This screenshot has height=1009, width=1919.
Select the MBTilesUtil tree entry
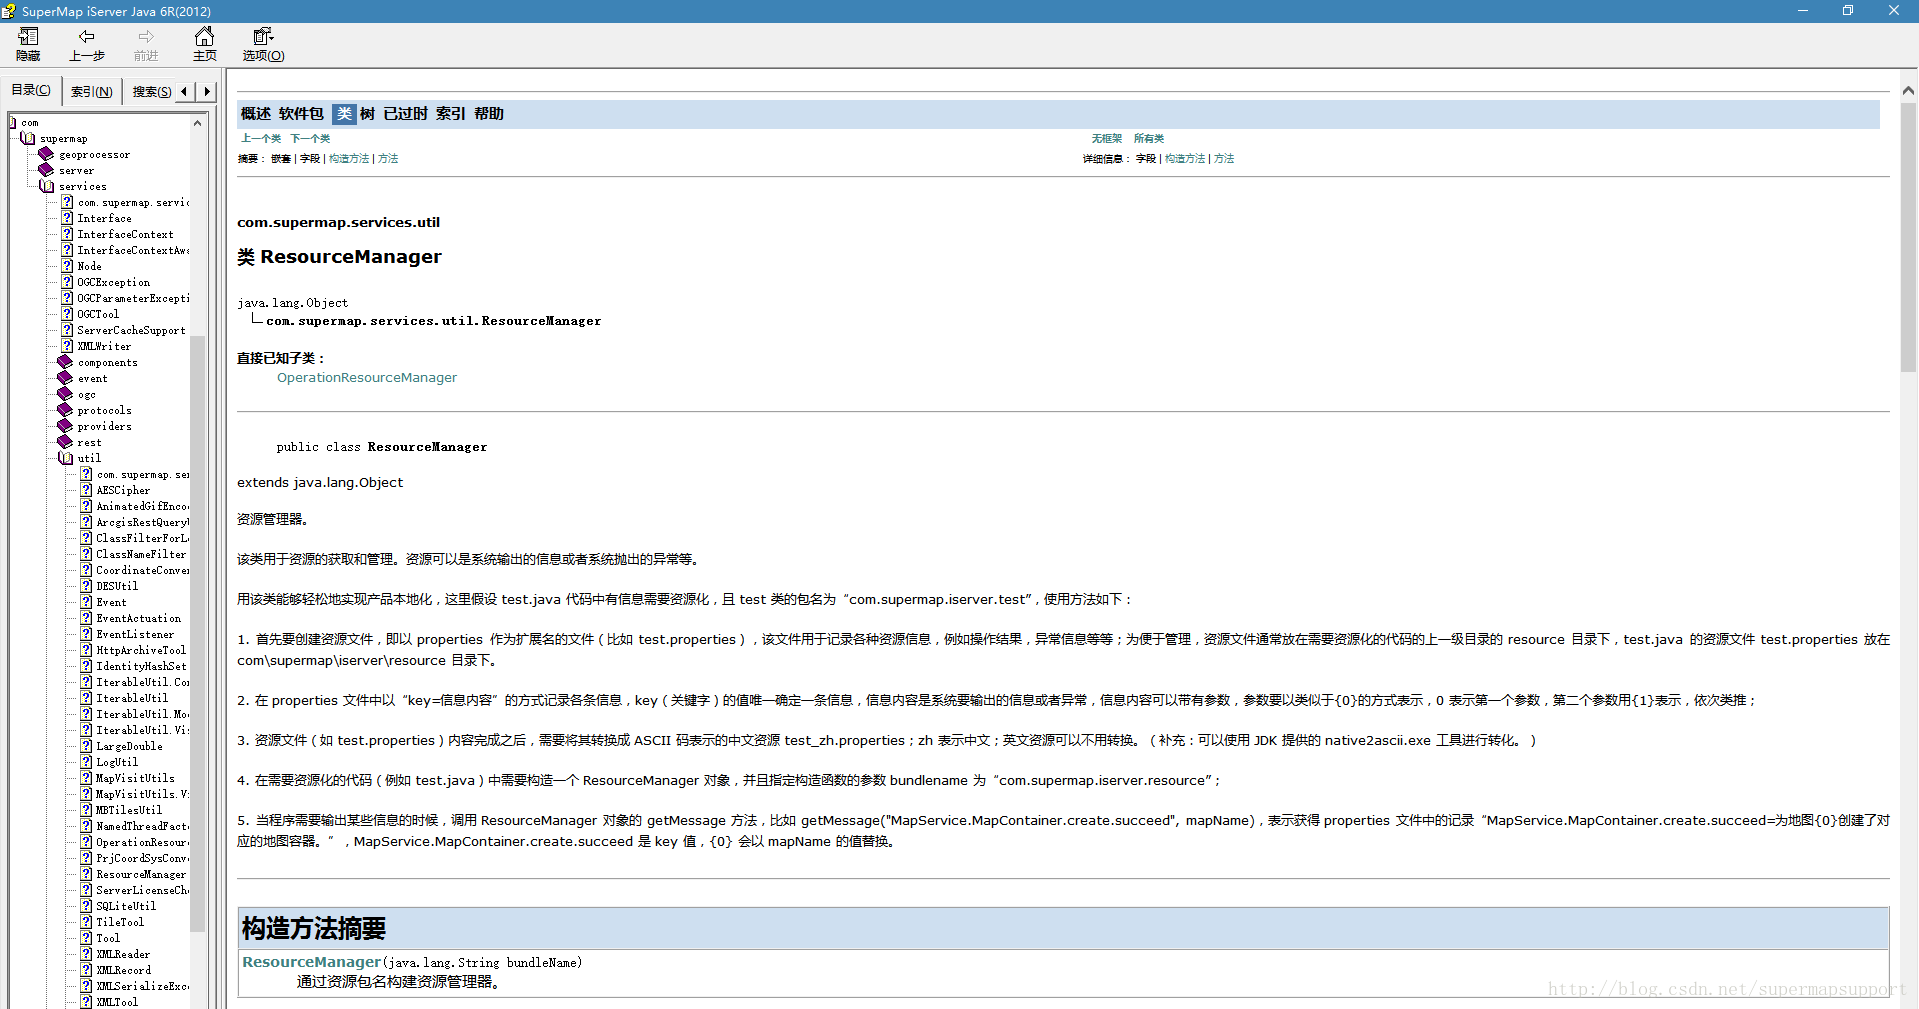pyautogui.click(x=129, y=810)
